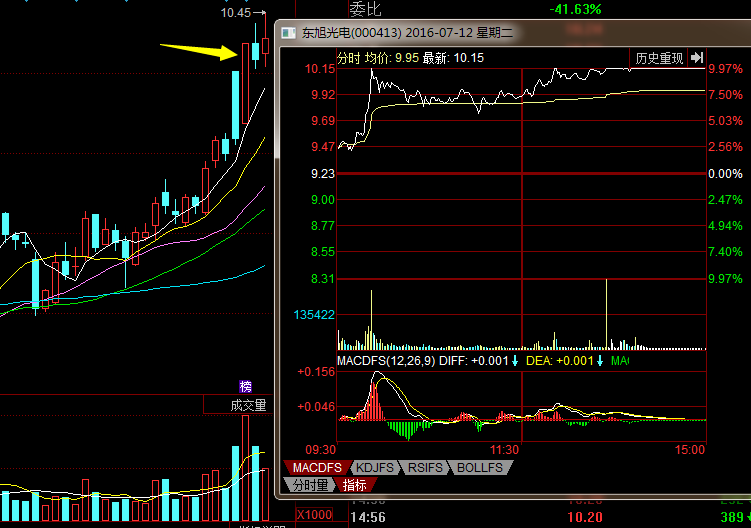The height and width of the screenshot is (528, 751).
Task: Switch to the KDJFS indicator tab
Action: click(375, 467)
